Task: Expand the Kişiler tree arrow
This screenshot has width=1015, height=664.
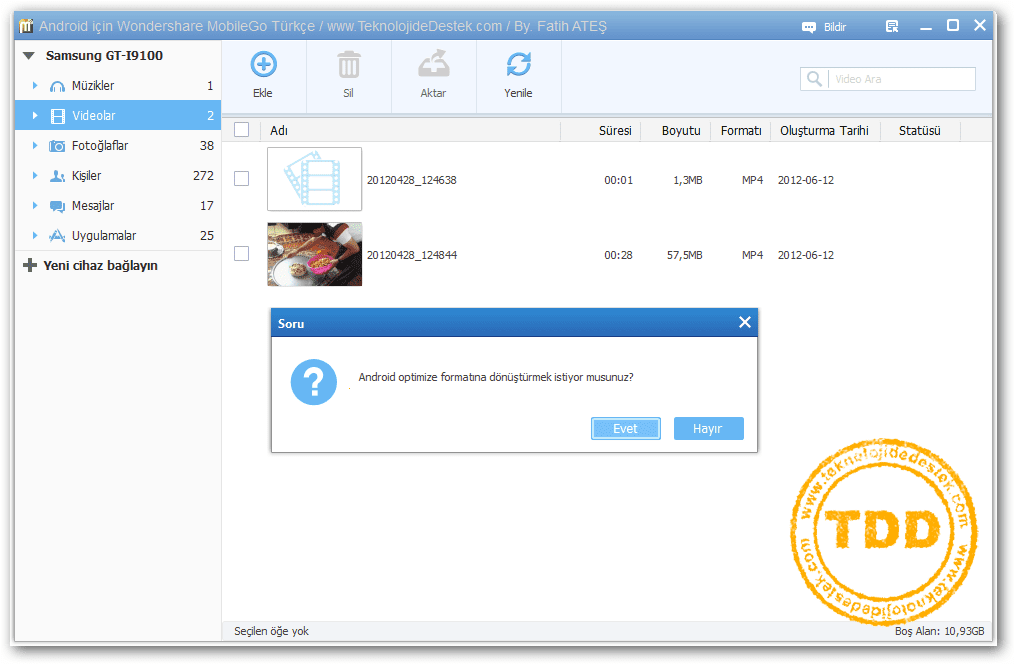Action: click(35, 175)
